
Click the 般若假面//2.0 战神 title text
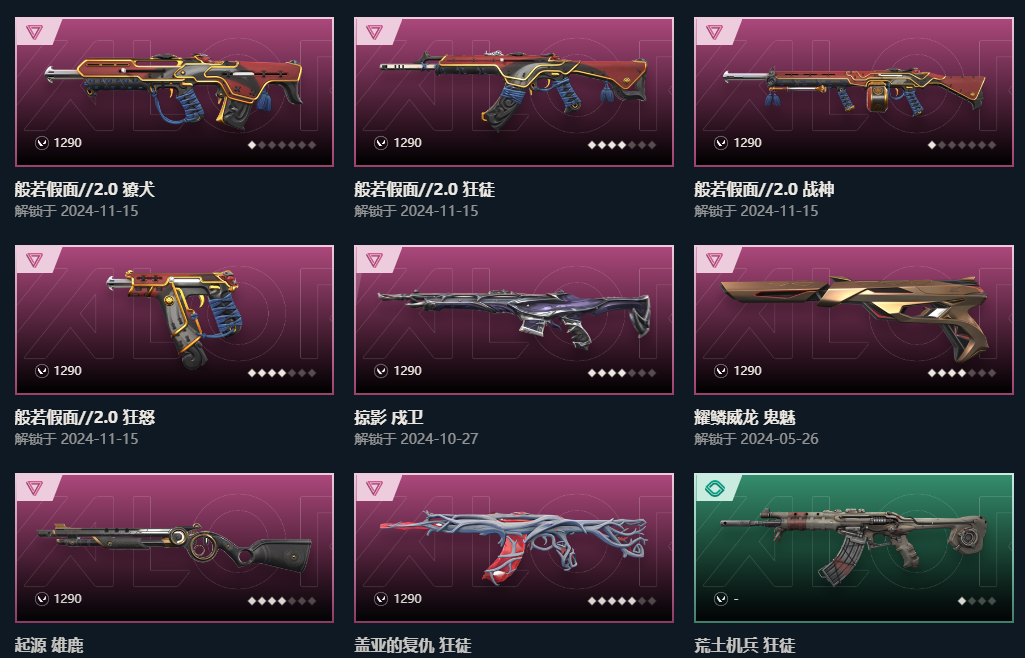[764, 189]
